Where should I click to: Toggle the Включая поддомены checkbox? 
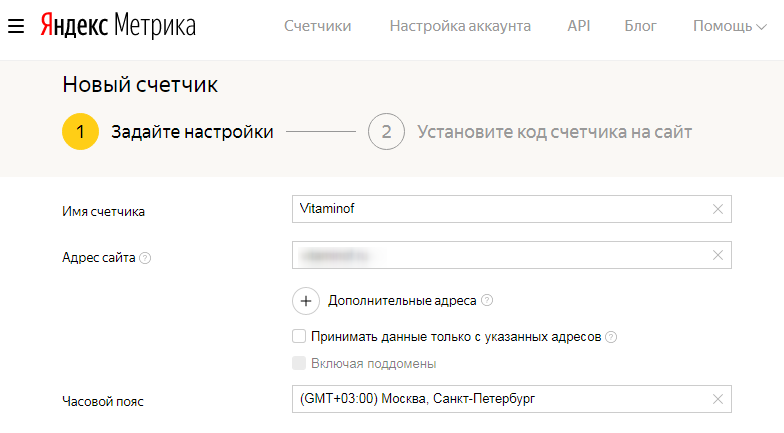click(x=298, y=363)
